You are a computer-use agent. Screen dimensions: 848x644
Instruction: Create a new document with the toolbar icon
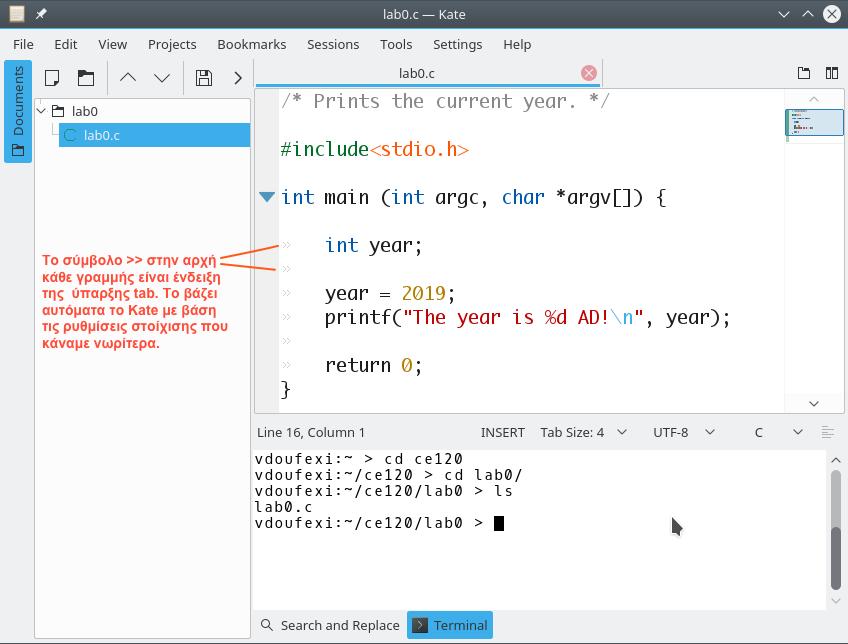tap(52, 78)
